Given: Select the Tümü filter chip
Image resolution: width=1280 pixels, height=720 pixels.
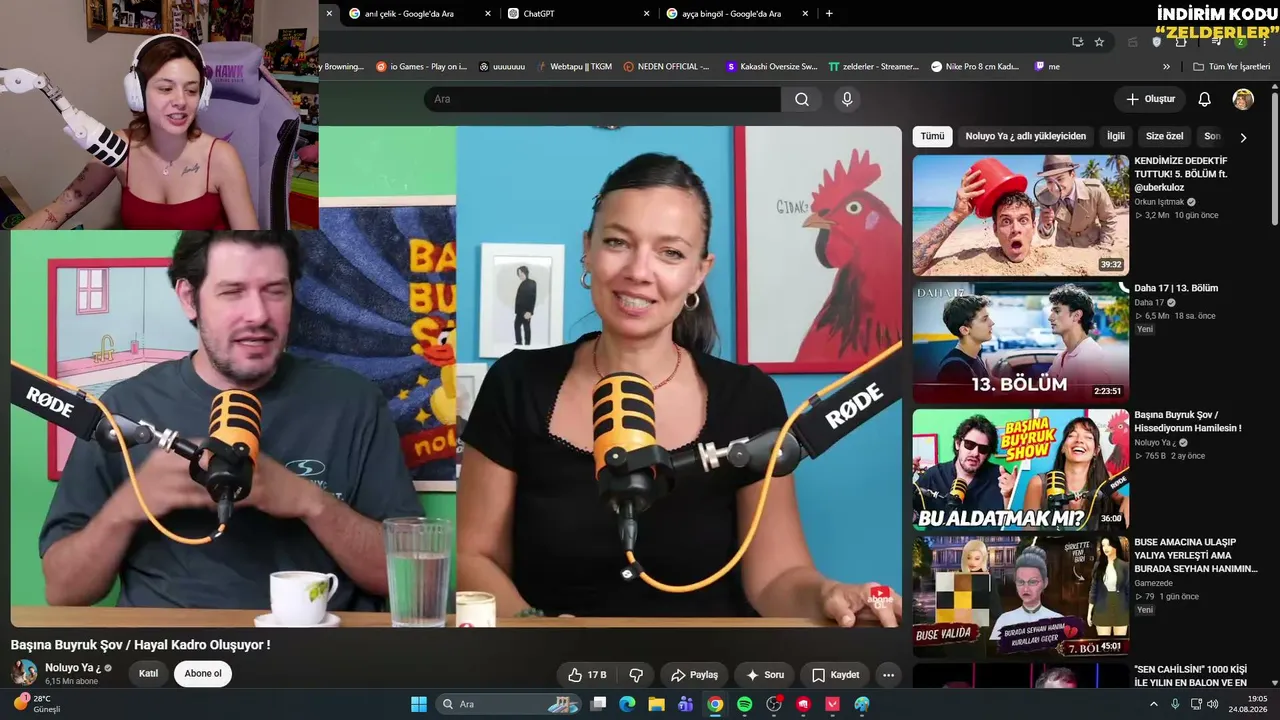Looking at the screenshot, I should point(932,136).
